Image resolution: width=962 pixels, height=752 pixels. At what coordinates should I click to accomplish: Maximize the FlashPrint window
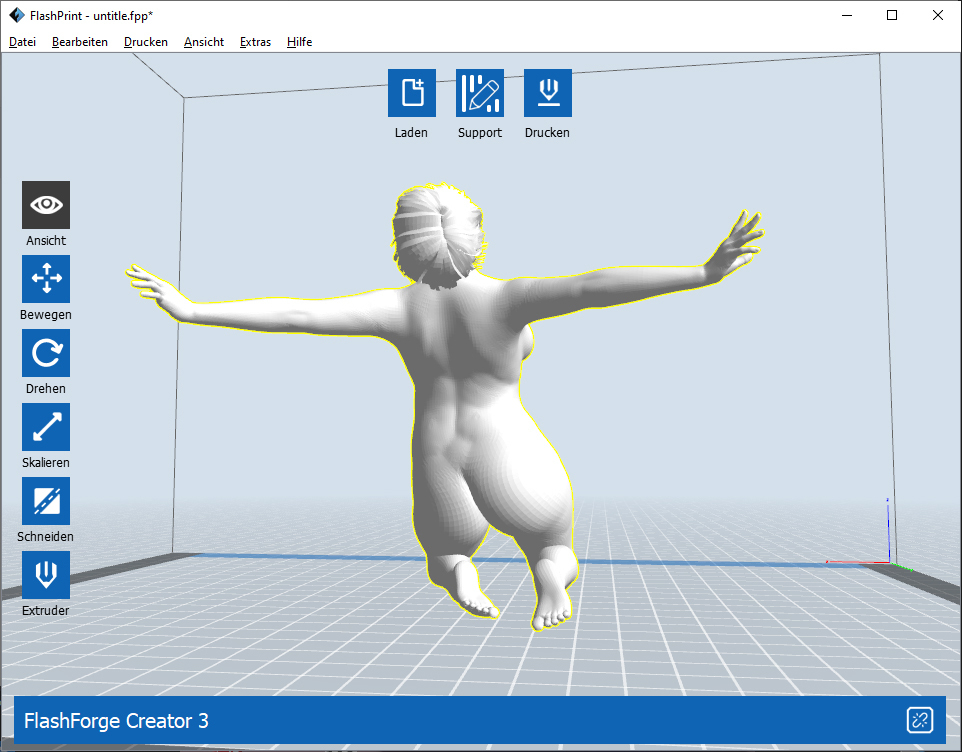click(892, 15)
